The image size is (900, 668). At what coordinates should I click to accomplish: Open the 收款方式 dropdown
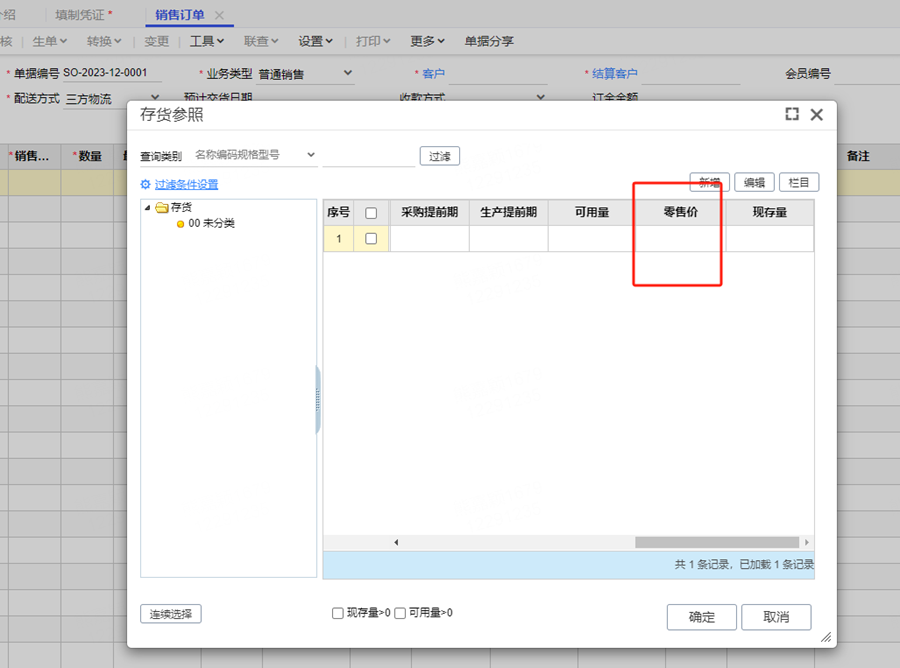tap(540, 97)
